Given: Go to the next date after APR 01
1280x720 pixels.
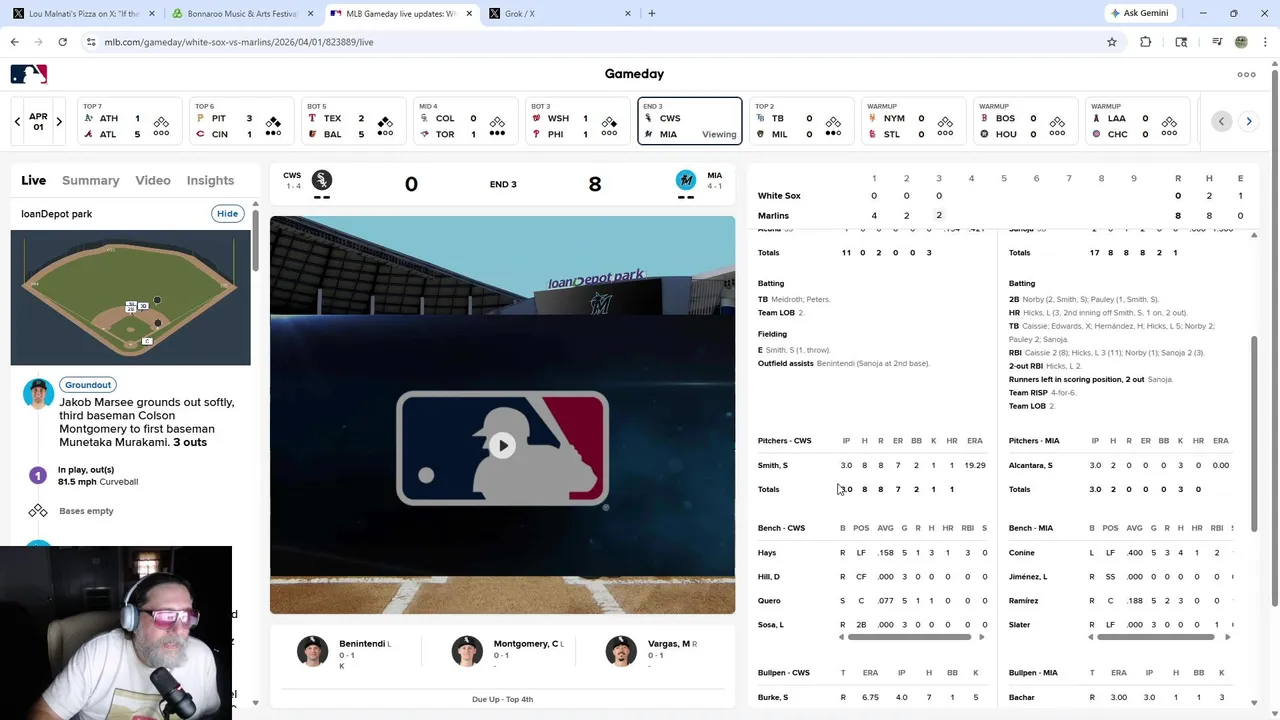Looking at the screenshot, I should 59,121.
